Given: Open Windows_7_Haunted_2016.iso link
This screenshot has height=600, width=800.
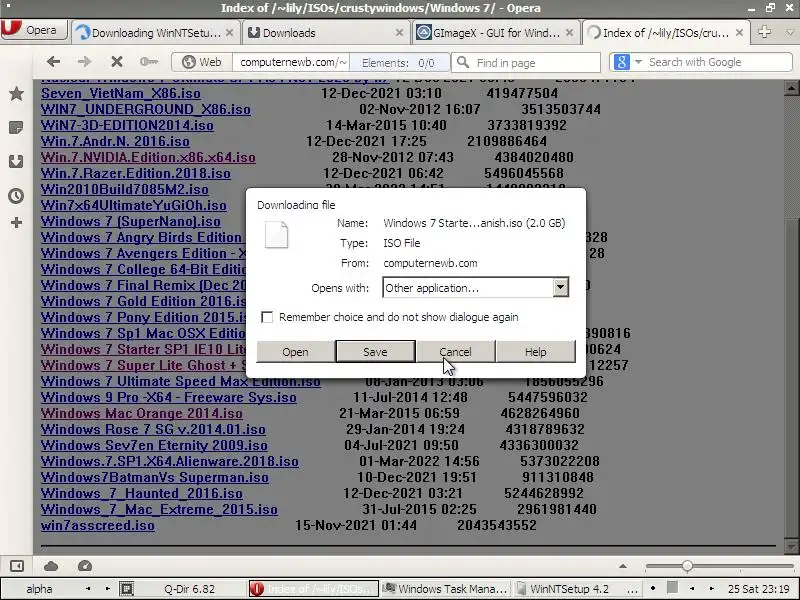Looking at the screenshot, I should click(x=142, y=493).
